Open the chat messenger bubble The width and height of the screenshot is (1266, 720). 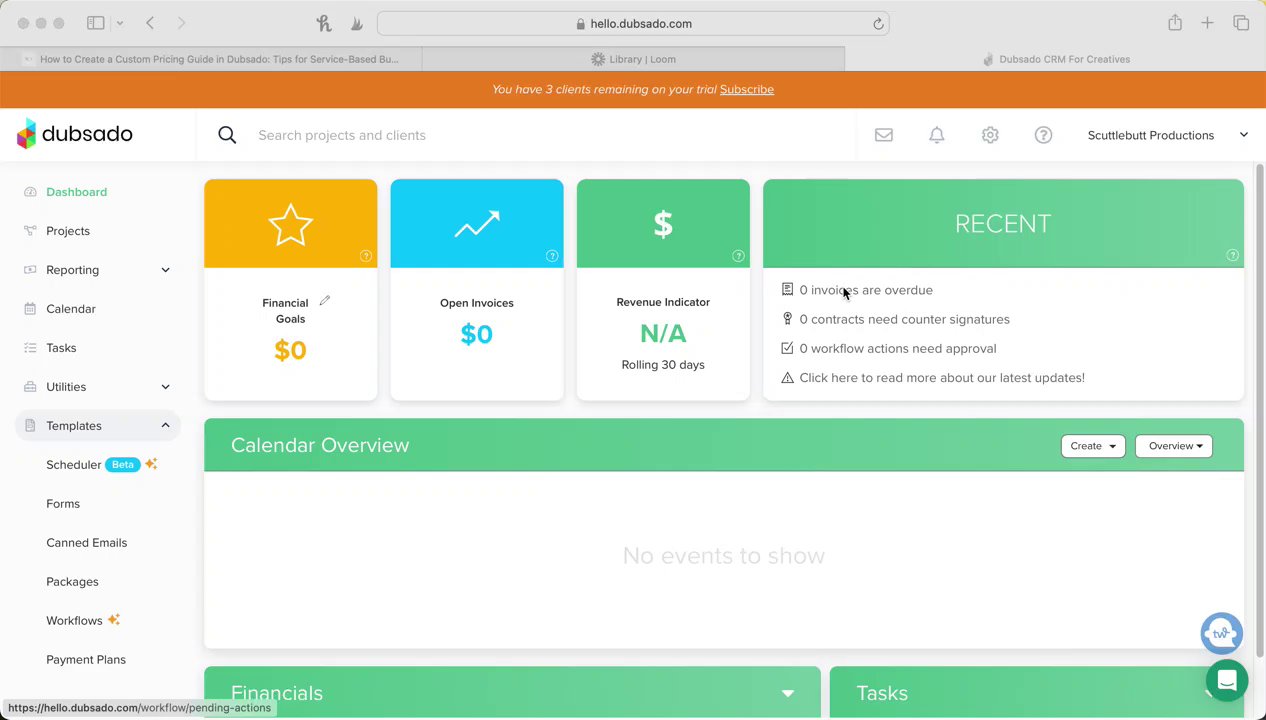tap(1227, 681)
